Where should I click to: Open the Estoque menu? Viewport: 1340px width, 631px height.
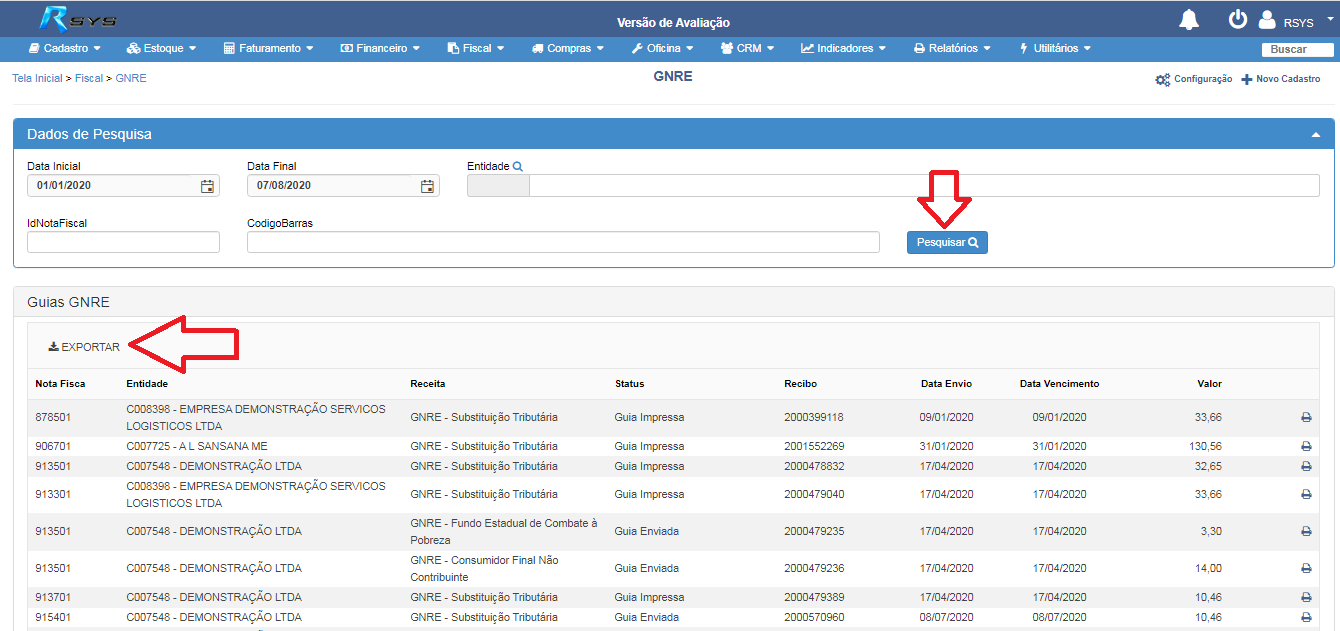point(161,48)
